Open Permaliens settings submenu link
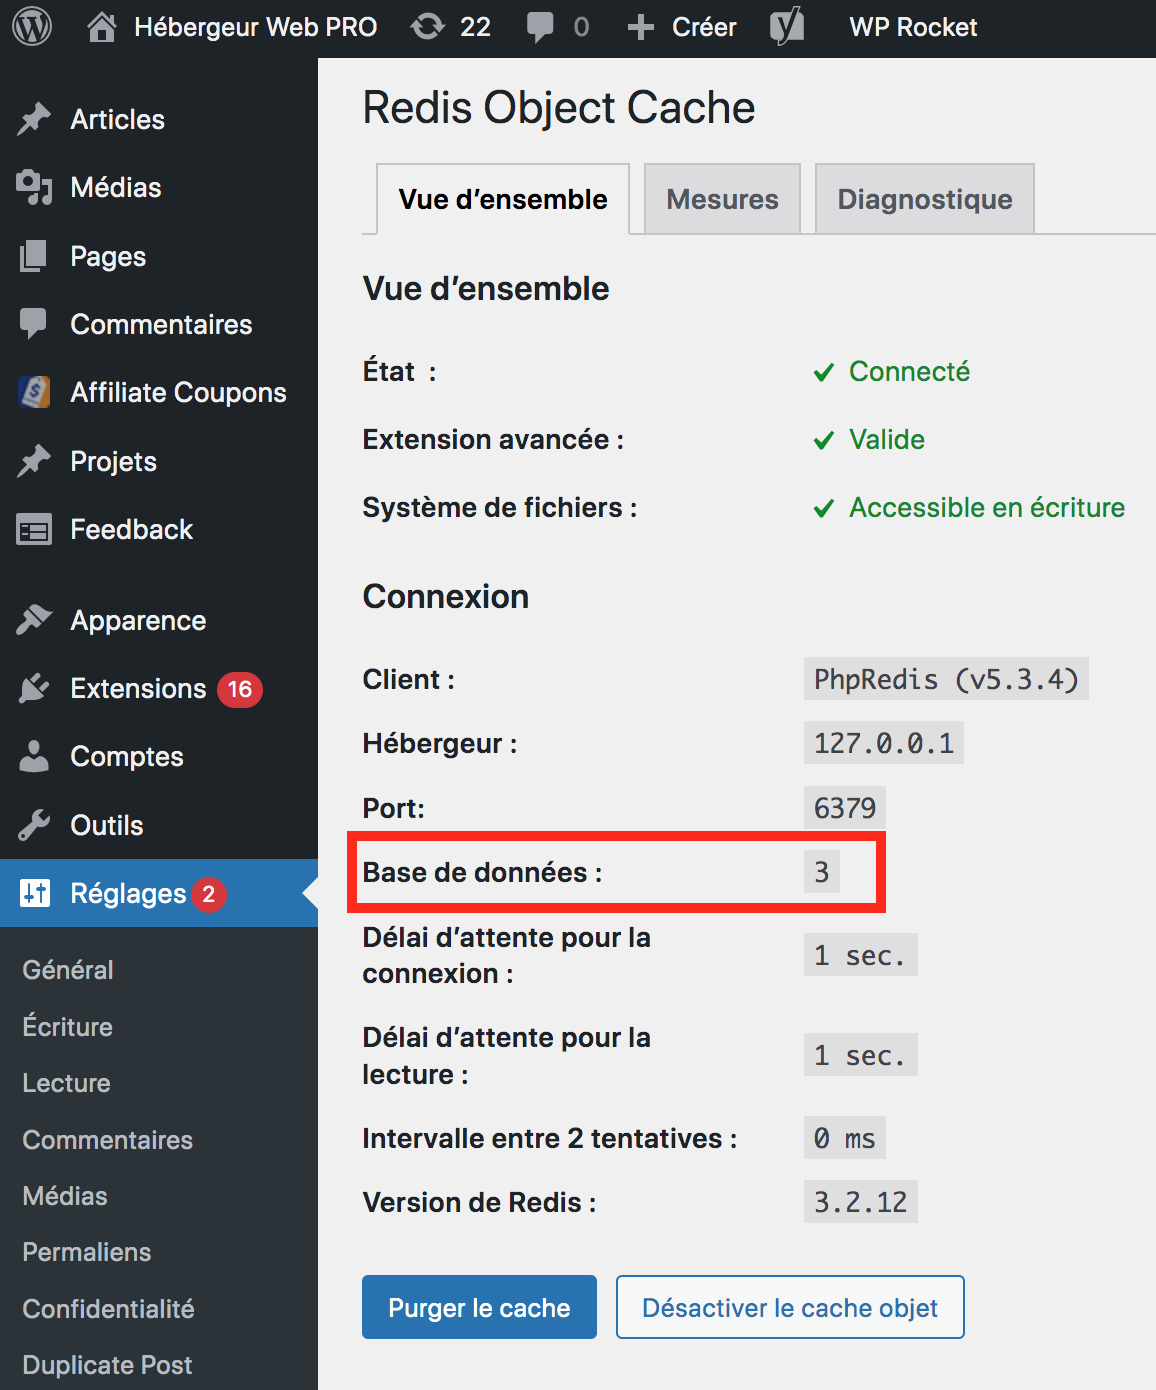Screen dimensions: 1156x1390 pyautogui.click(x=87, y=1252)
